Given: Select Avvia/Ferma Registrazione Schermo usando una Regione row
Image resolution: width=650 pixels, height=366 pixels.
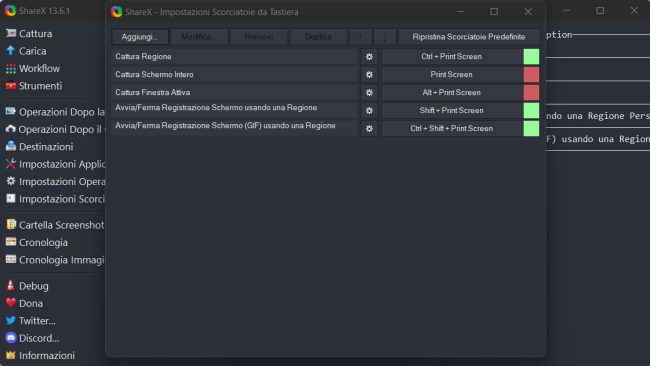Looking at the screenshot, I should click(x=235, y=111).
